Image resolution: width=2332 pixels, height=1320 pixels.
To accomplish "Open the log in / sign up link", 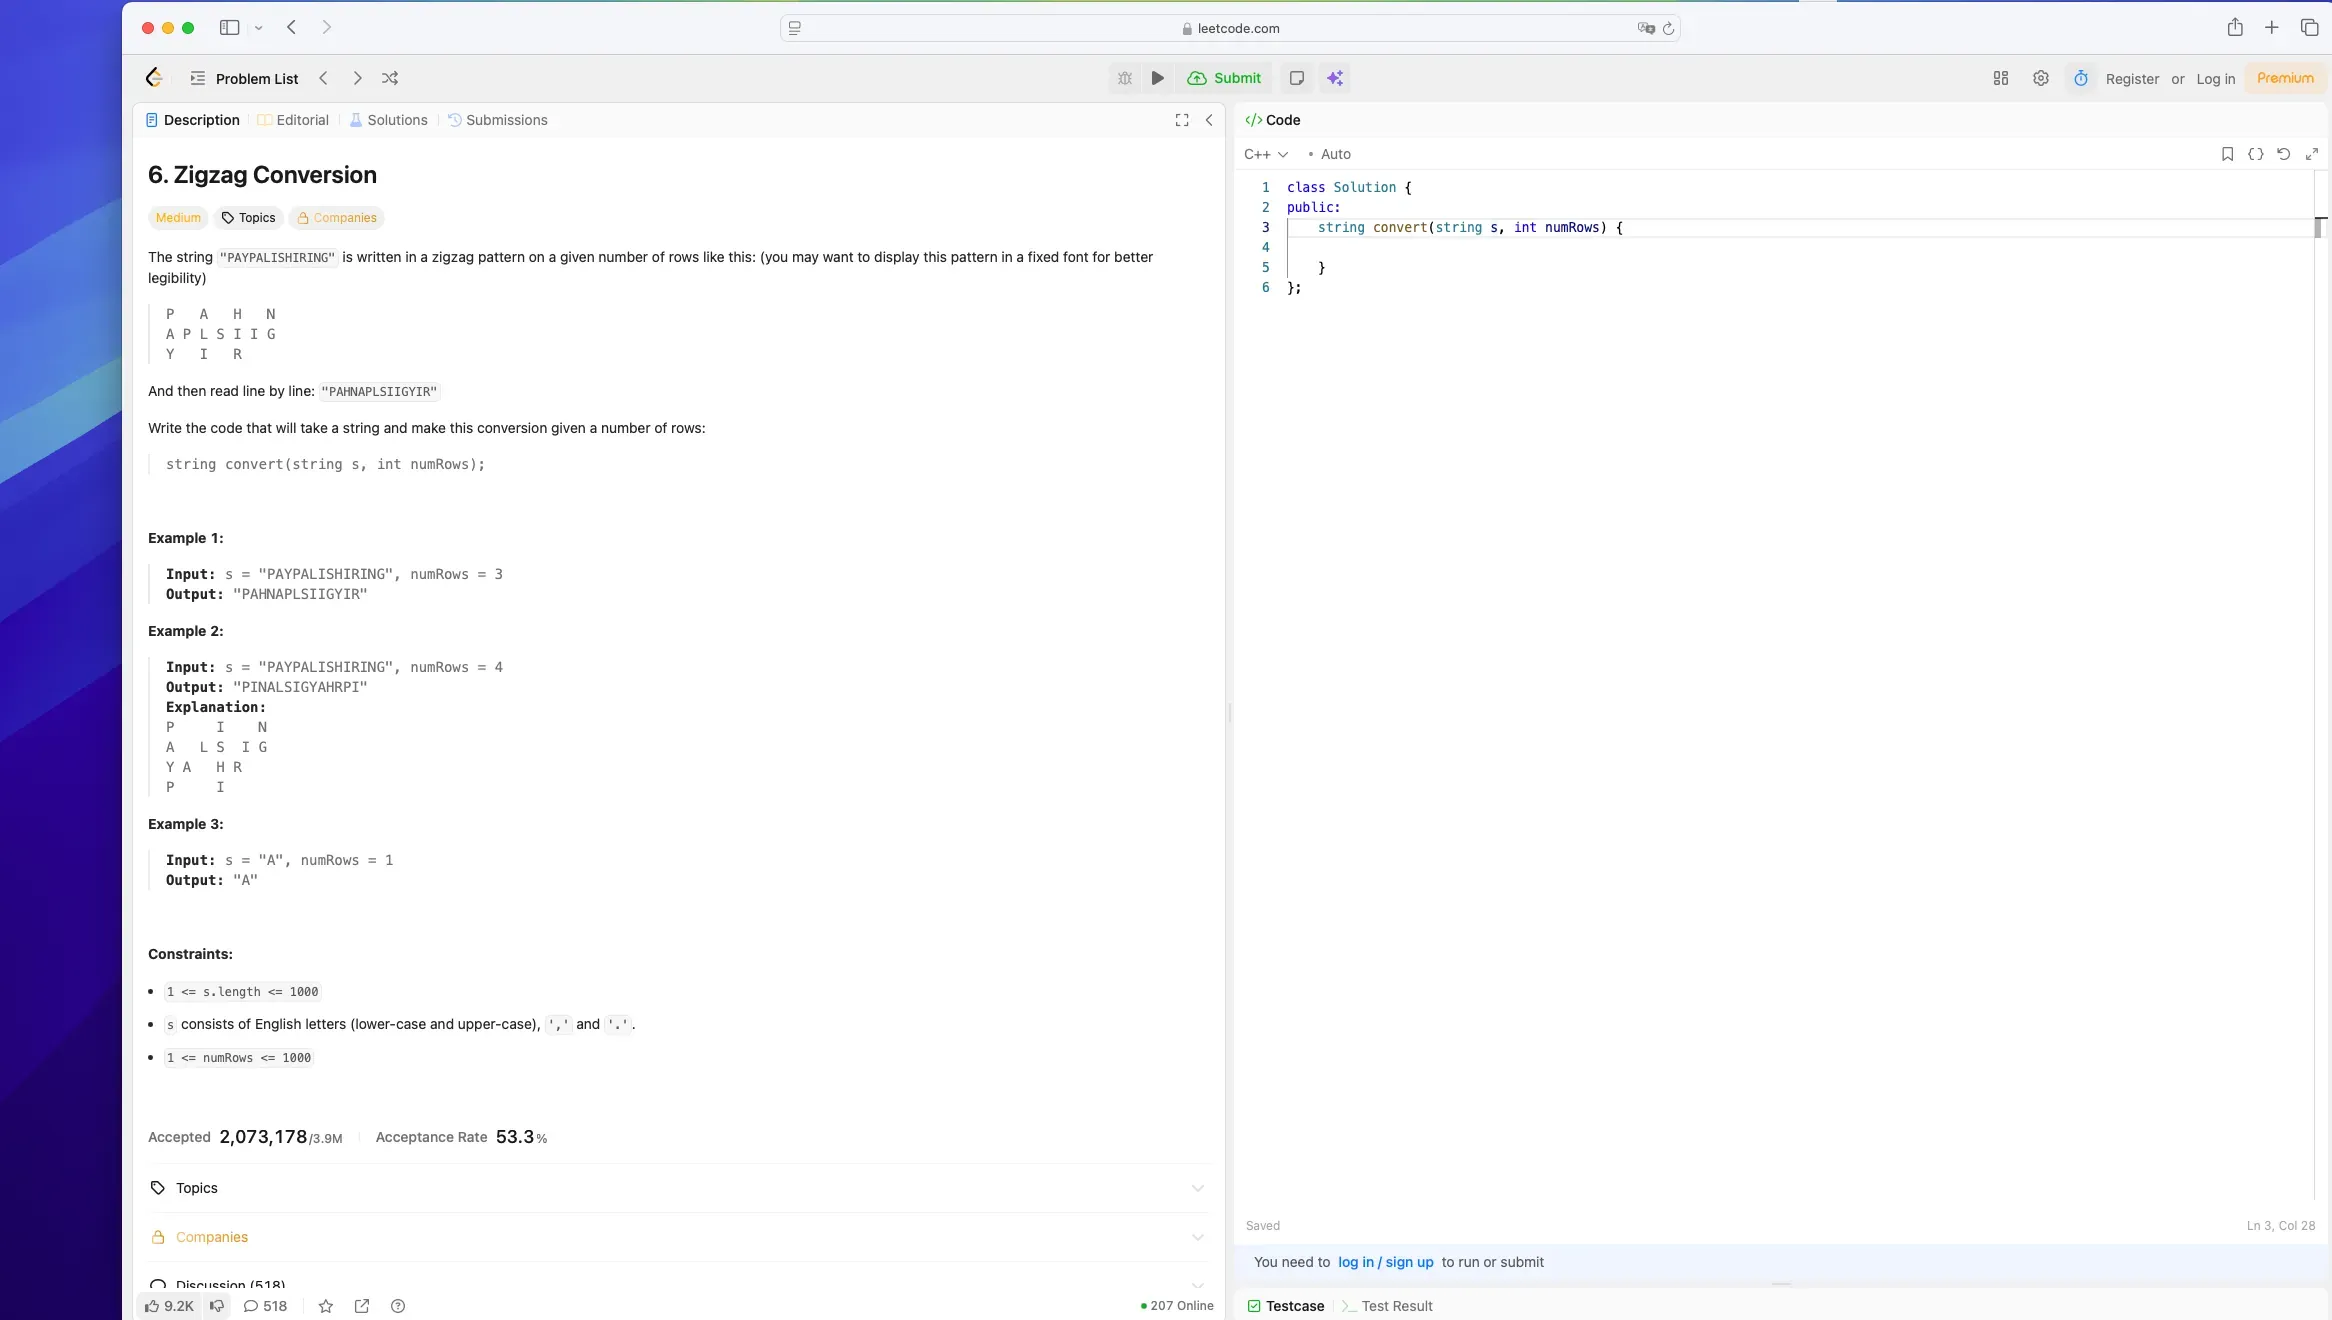I will tap(1386, 1262).
